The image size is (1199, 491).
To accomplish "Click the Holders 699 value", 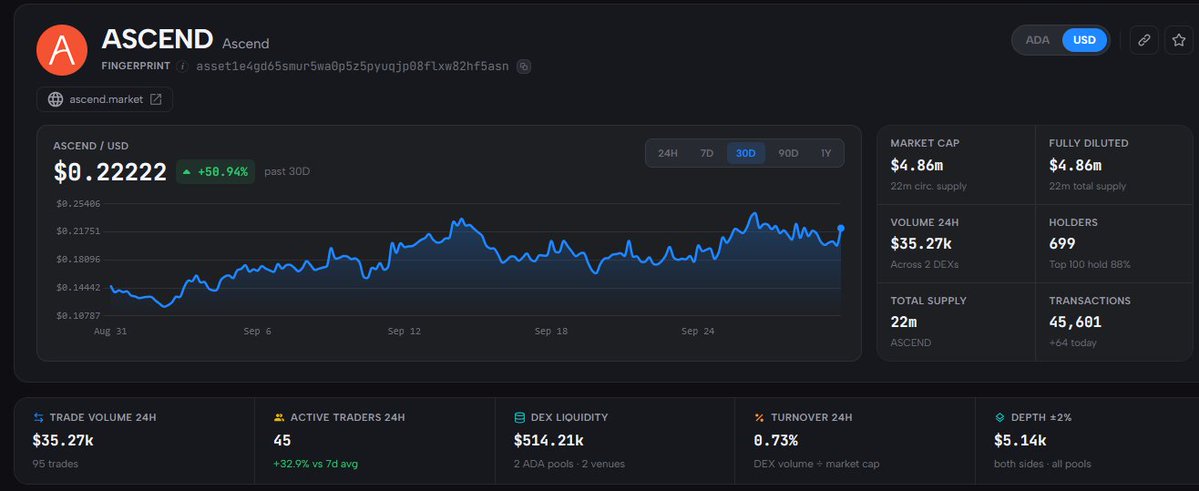I will pyautogui.click(x=1062, y=244).
